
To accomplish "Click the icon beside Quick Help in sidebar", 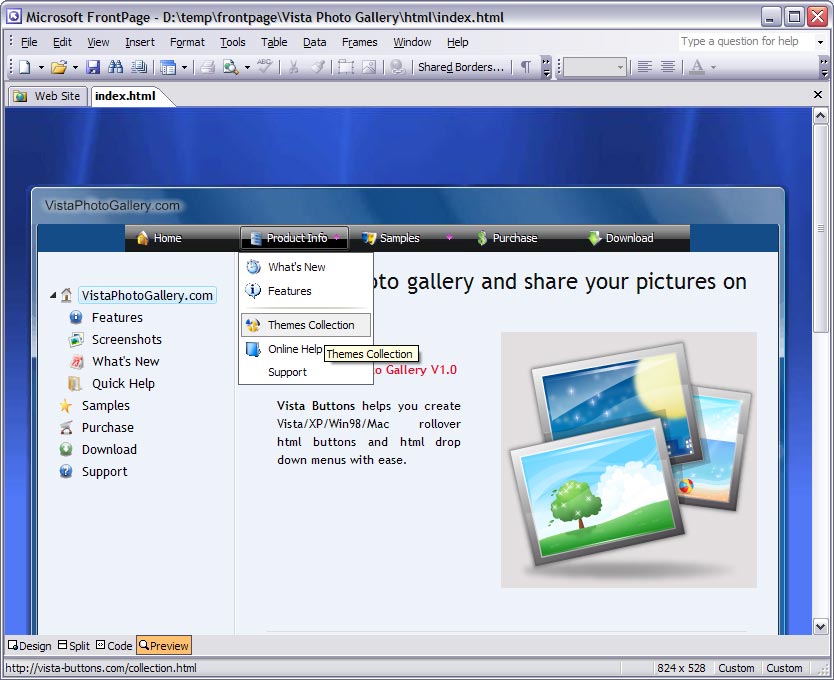I will [x=76, y=384].
